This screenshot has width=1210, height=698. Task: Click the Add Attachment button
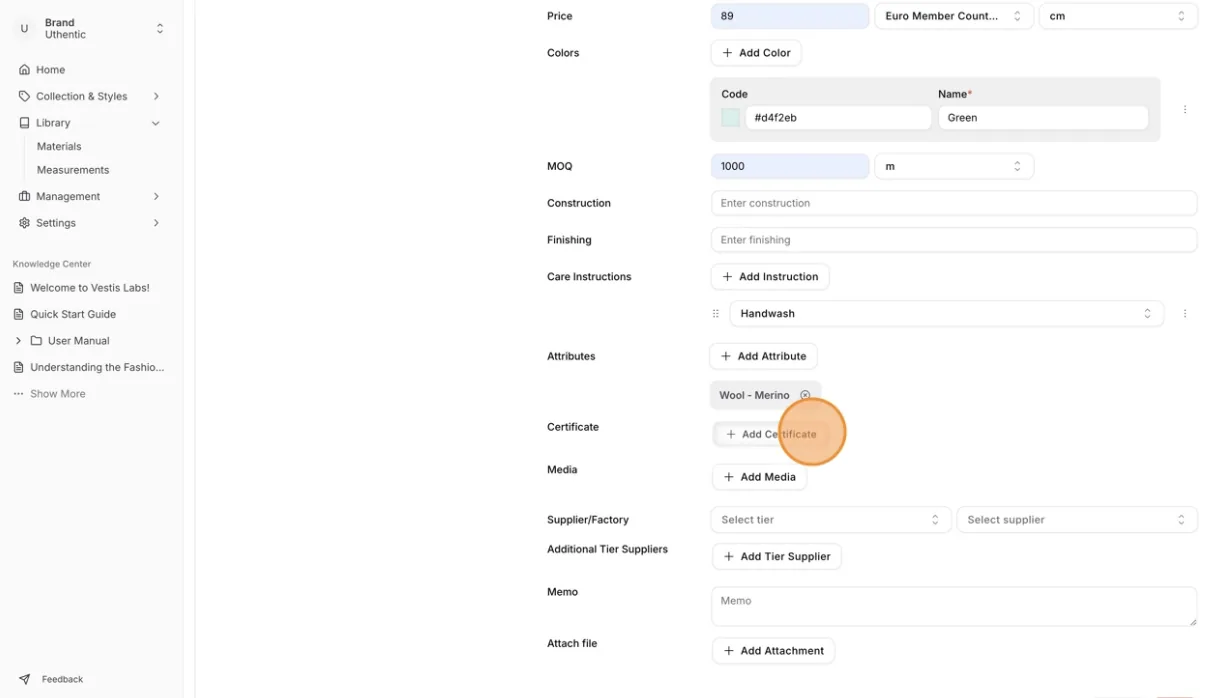coord(773,651)
